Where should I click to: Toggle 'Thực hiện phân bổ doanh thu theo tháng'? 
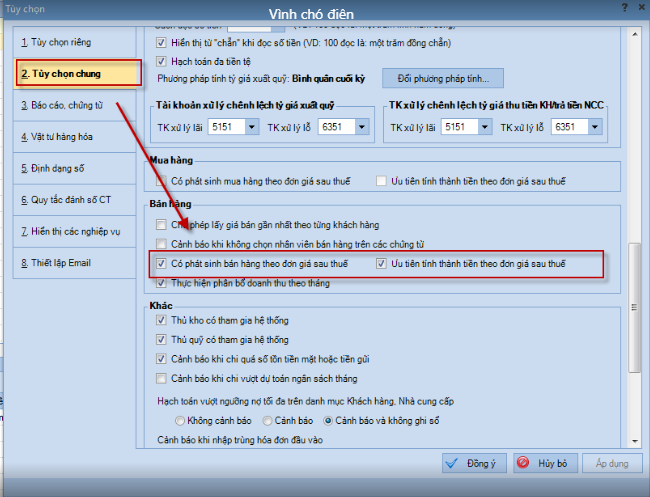tap(161, 283)
